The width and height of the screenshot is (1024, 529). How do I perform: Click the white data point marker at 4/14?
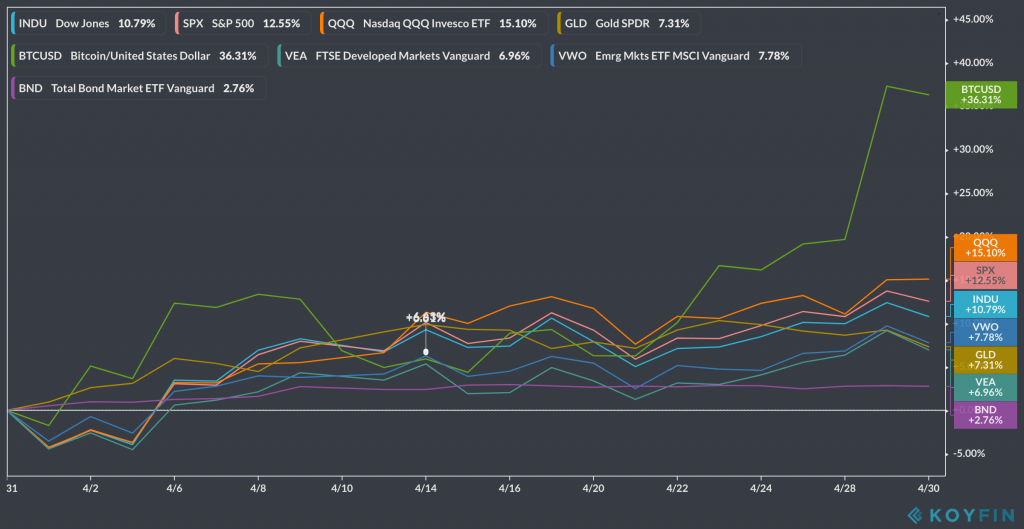pos(426,352)
